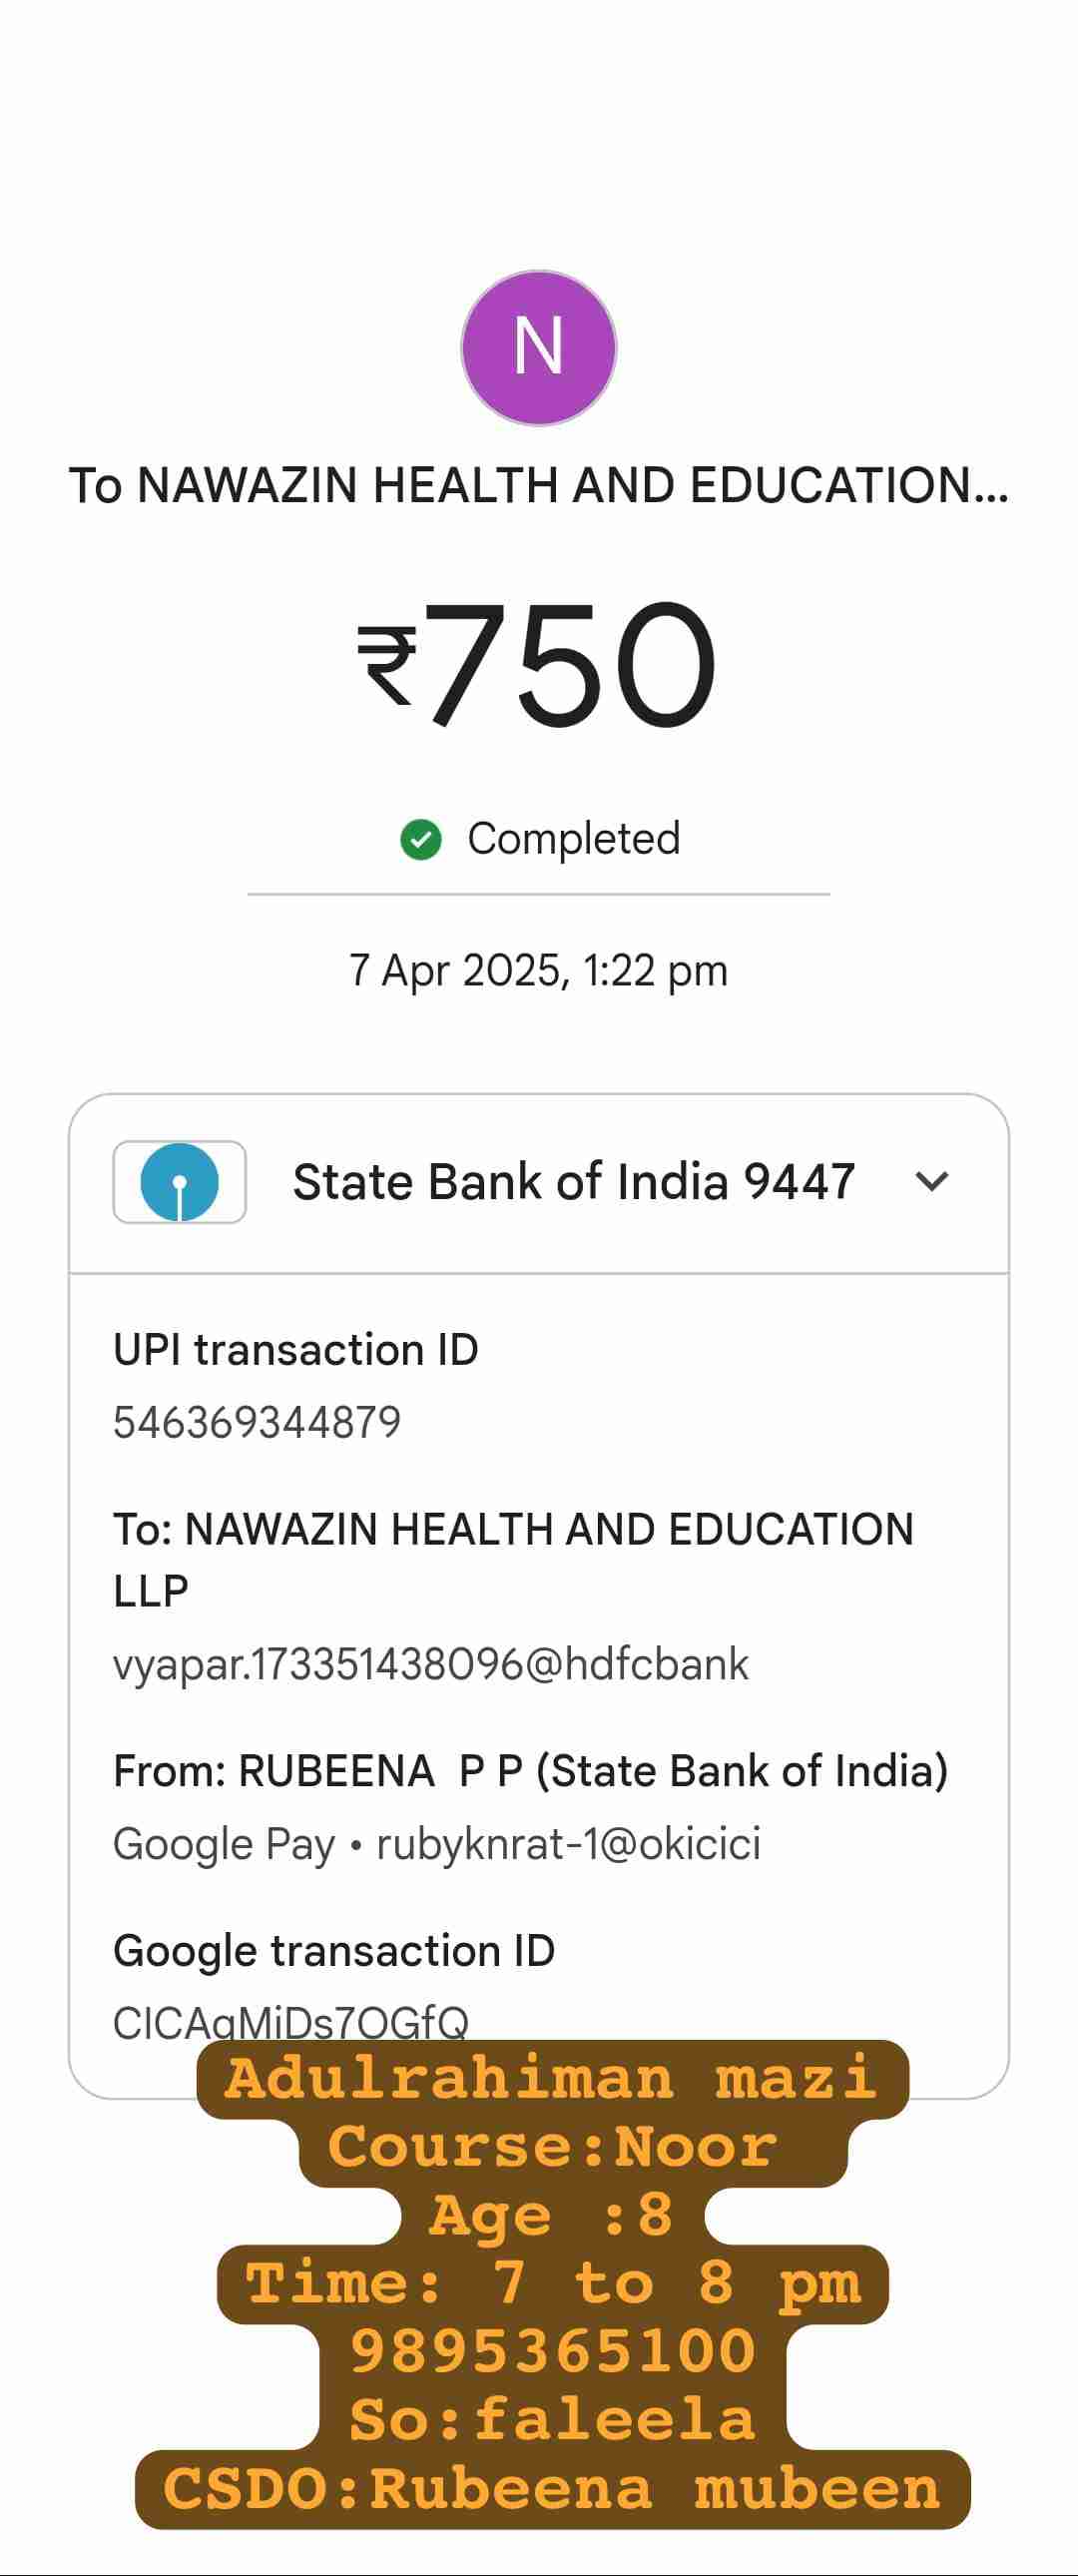Select the vyapar.173351438096@hdfcbank UPI address
Image resolution: width=1078 pixels, height=2576 pixels.
click(x=431, y=1665)
